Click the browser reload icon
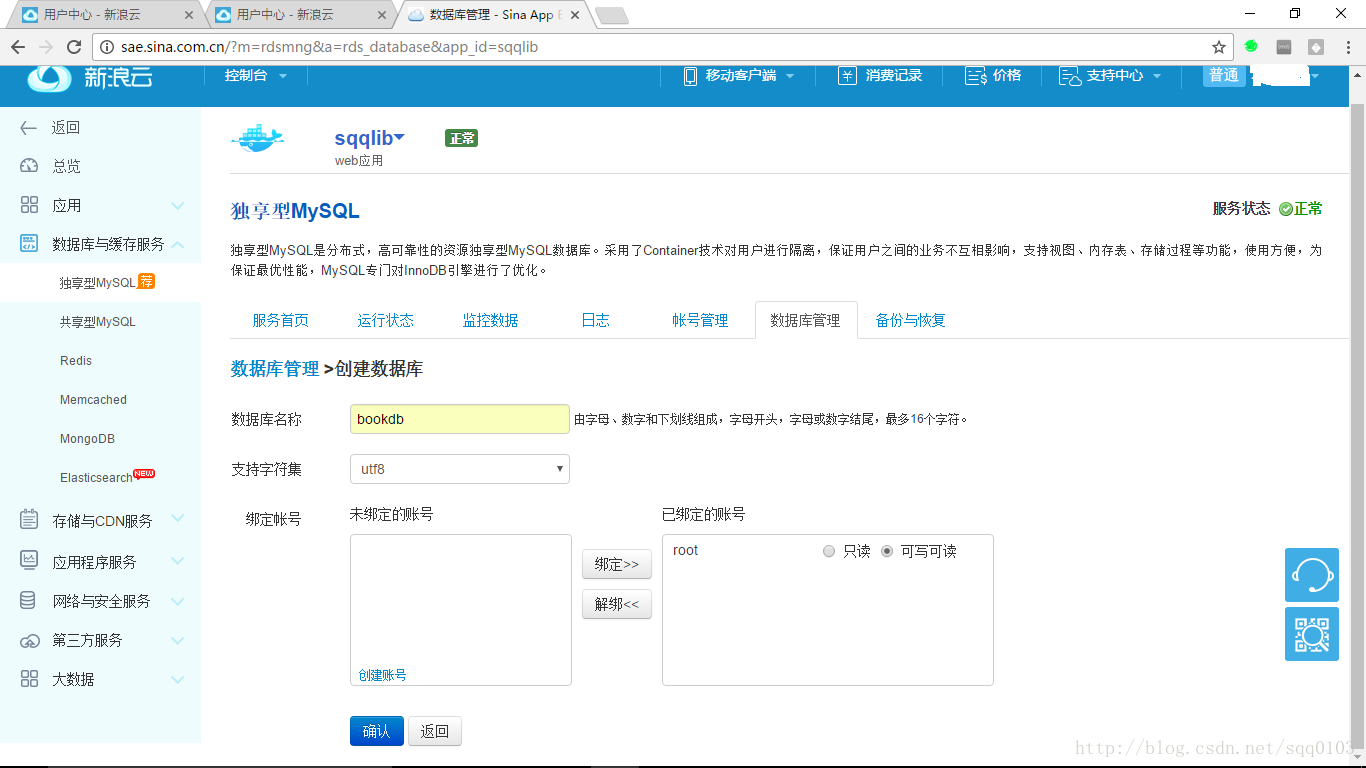1366x768 pixels. [74, 47]
